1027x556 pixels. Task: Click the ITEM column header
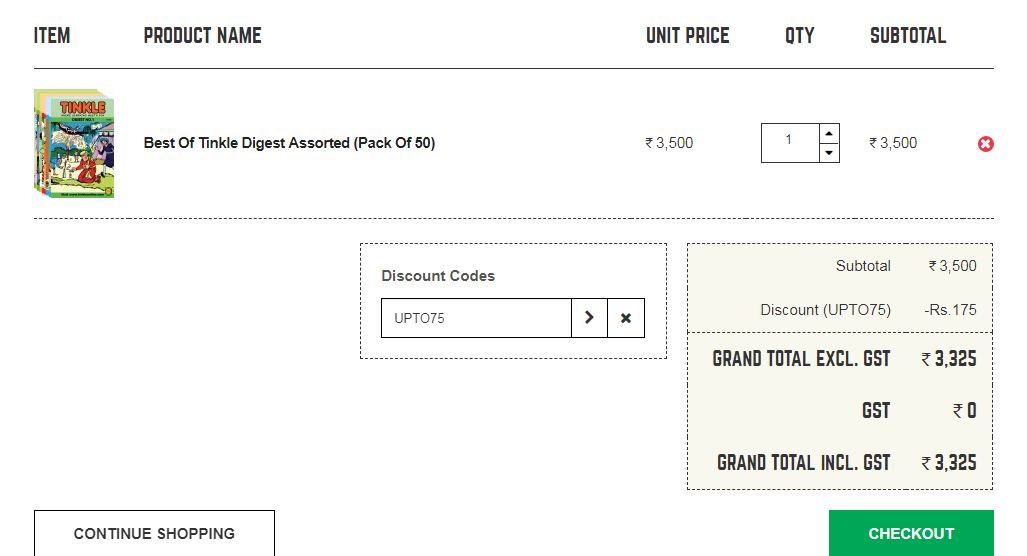pos(52,36)
